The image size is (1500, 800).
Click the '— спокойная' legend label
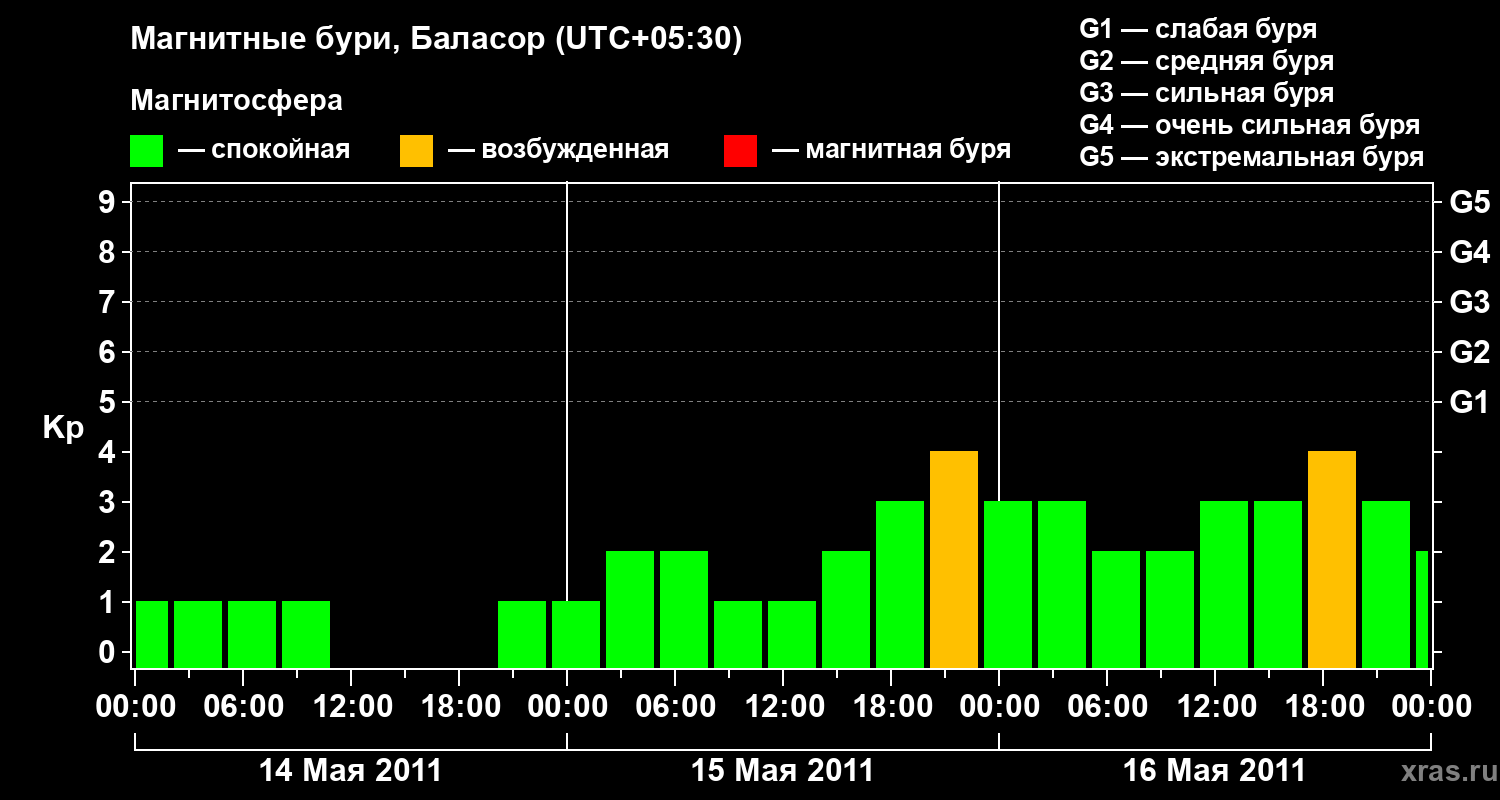point(264,151)
